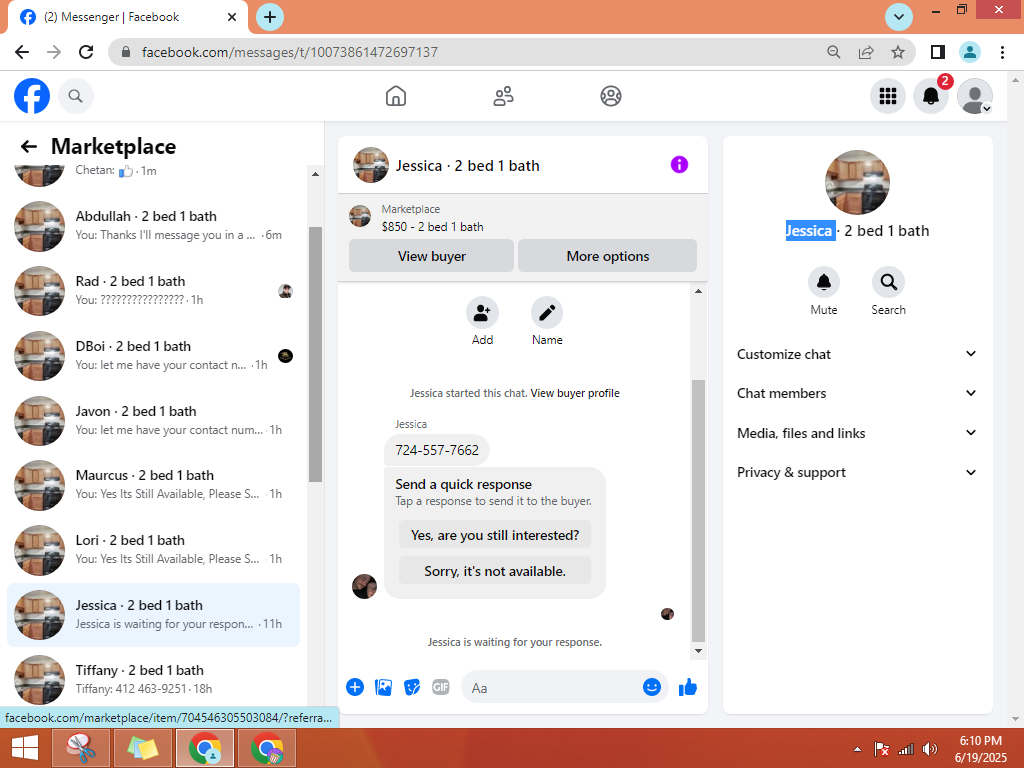This screenshot has height=768, width=1024.
Task: Open Chrome zoom magnifier in address bar
Action: coord(833,52)
